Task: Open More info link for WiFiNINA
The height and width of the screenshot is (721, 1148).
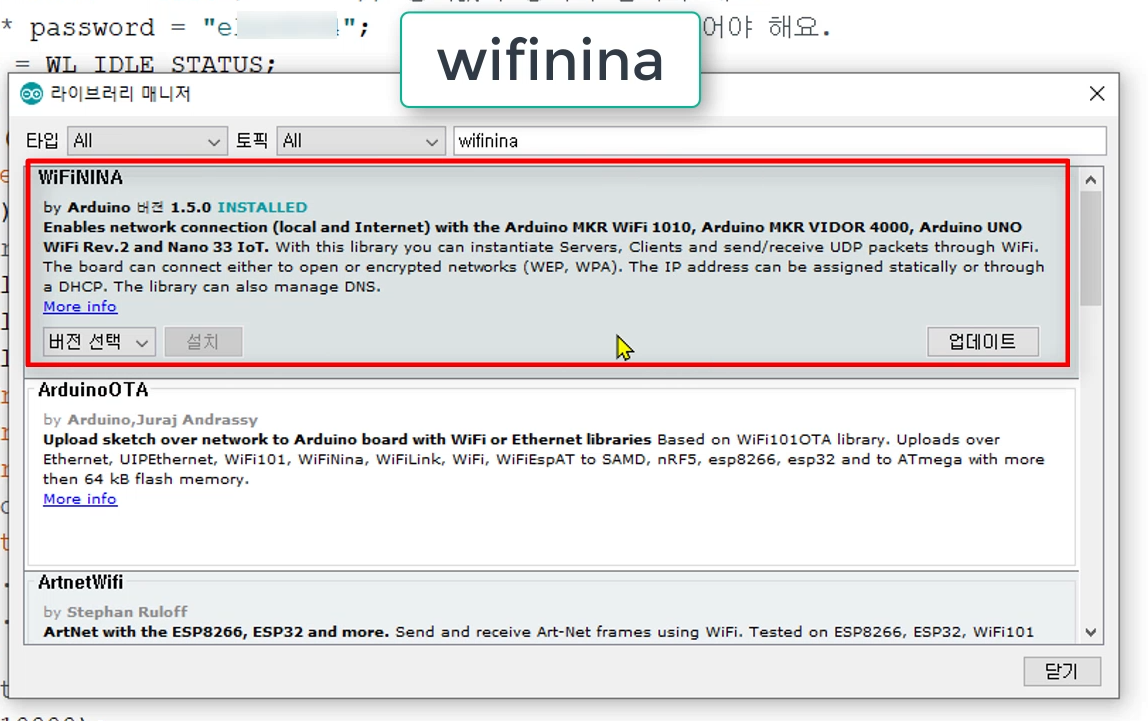Action: (x=80, y=307)
